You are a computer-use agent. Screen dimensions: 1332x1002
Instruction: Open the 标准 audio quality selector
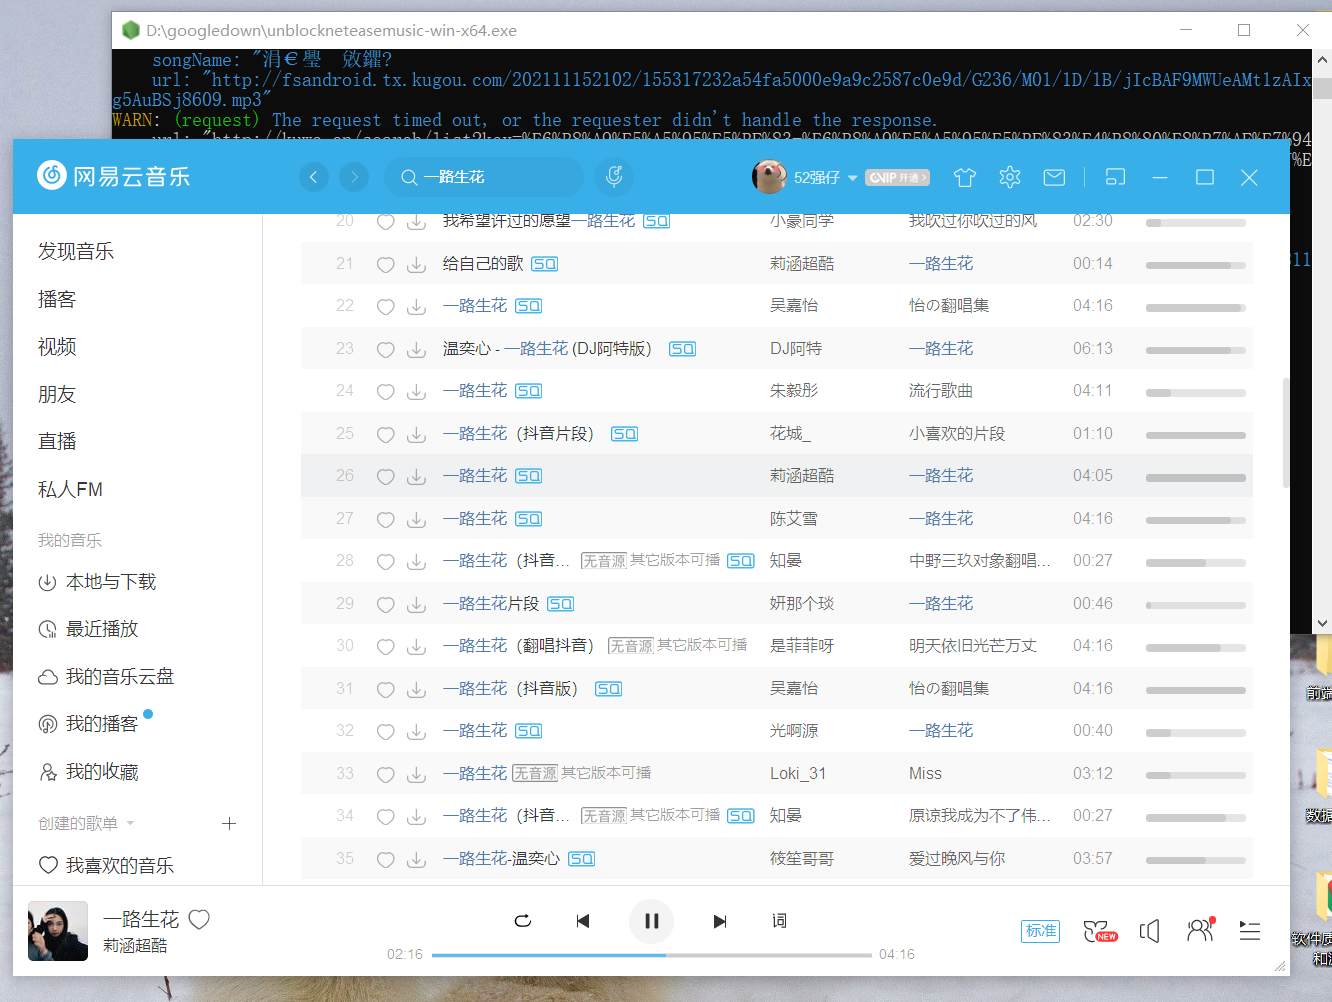(x=1040, y=931)
